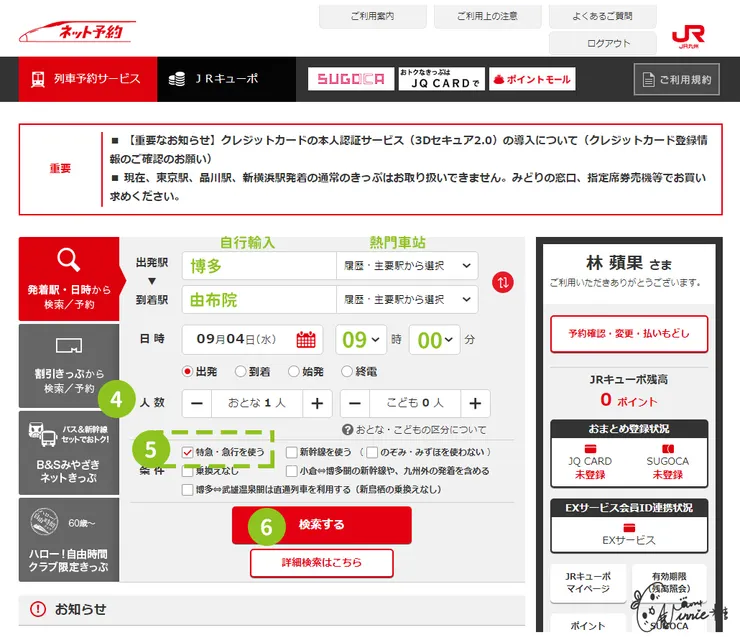Open departure 履歴・主要駅から選択 dropdown
This screenshot has width=740, height=637.
coord(407,266)
